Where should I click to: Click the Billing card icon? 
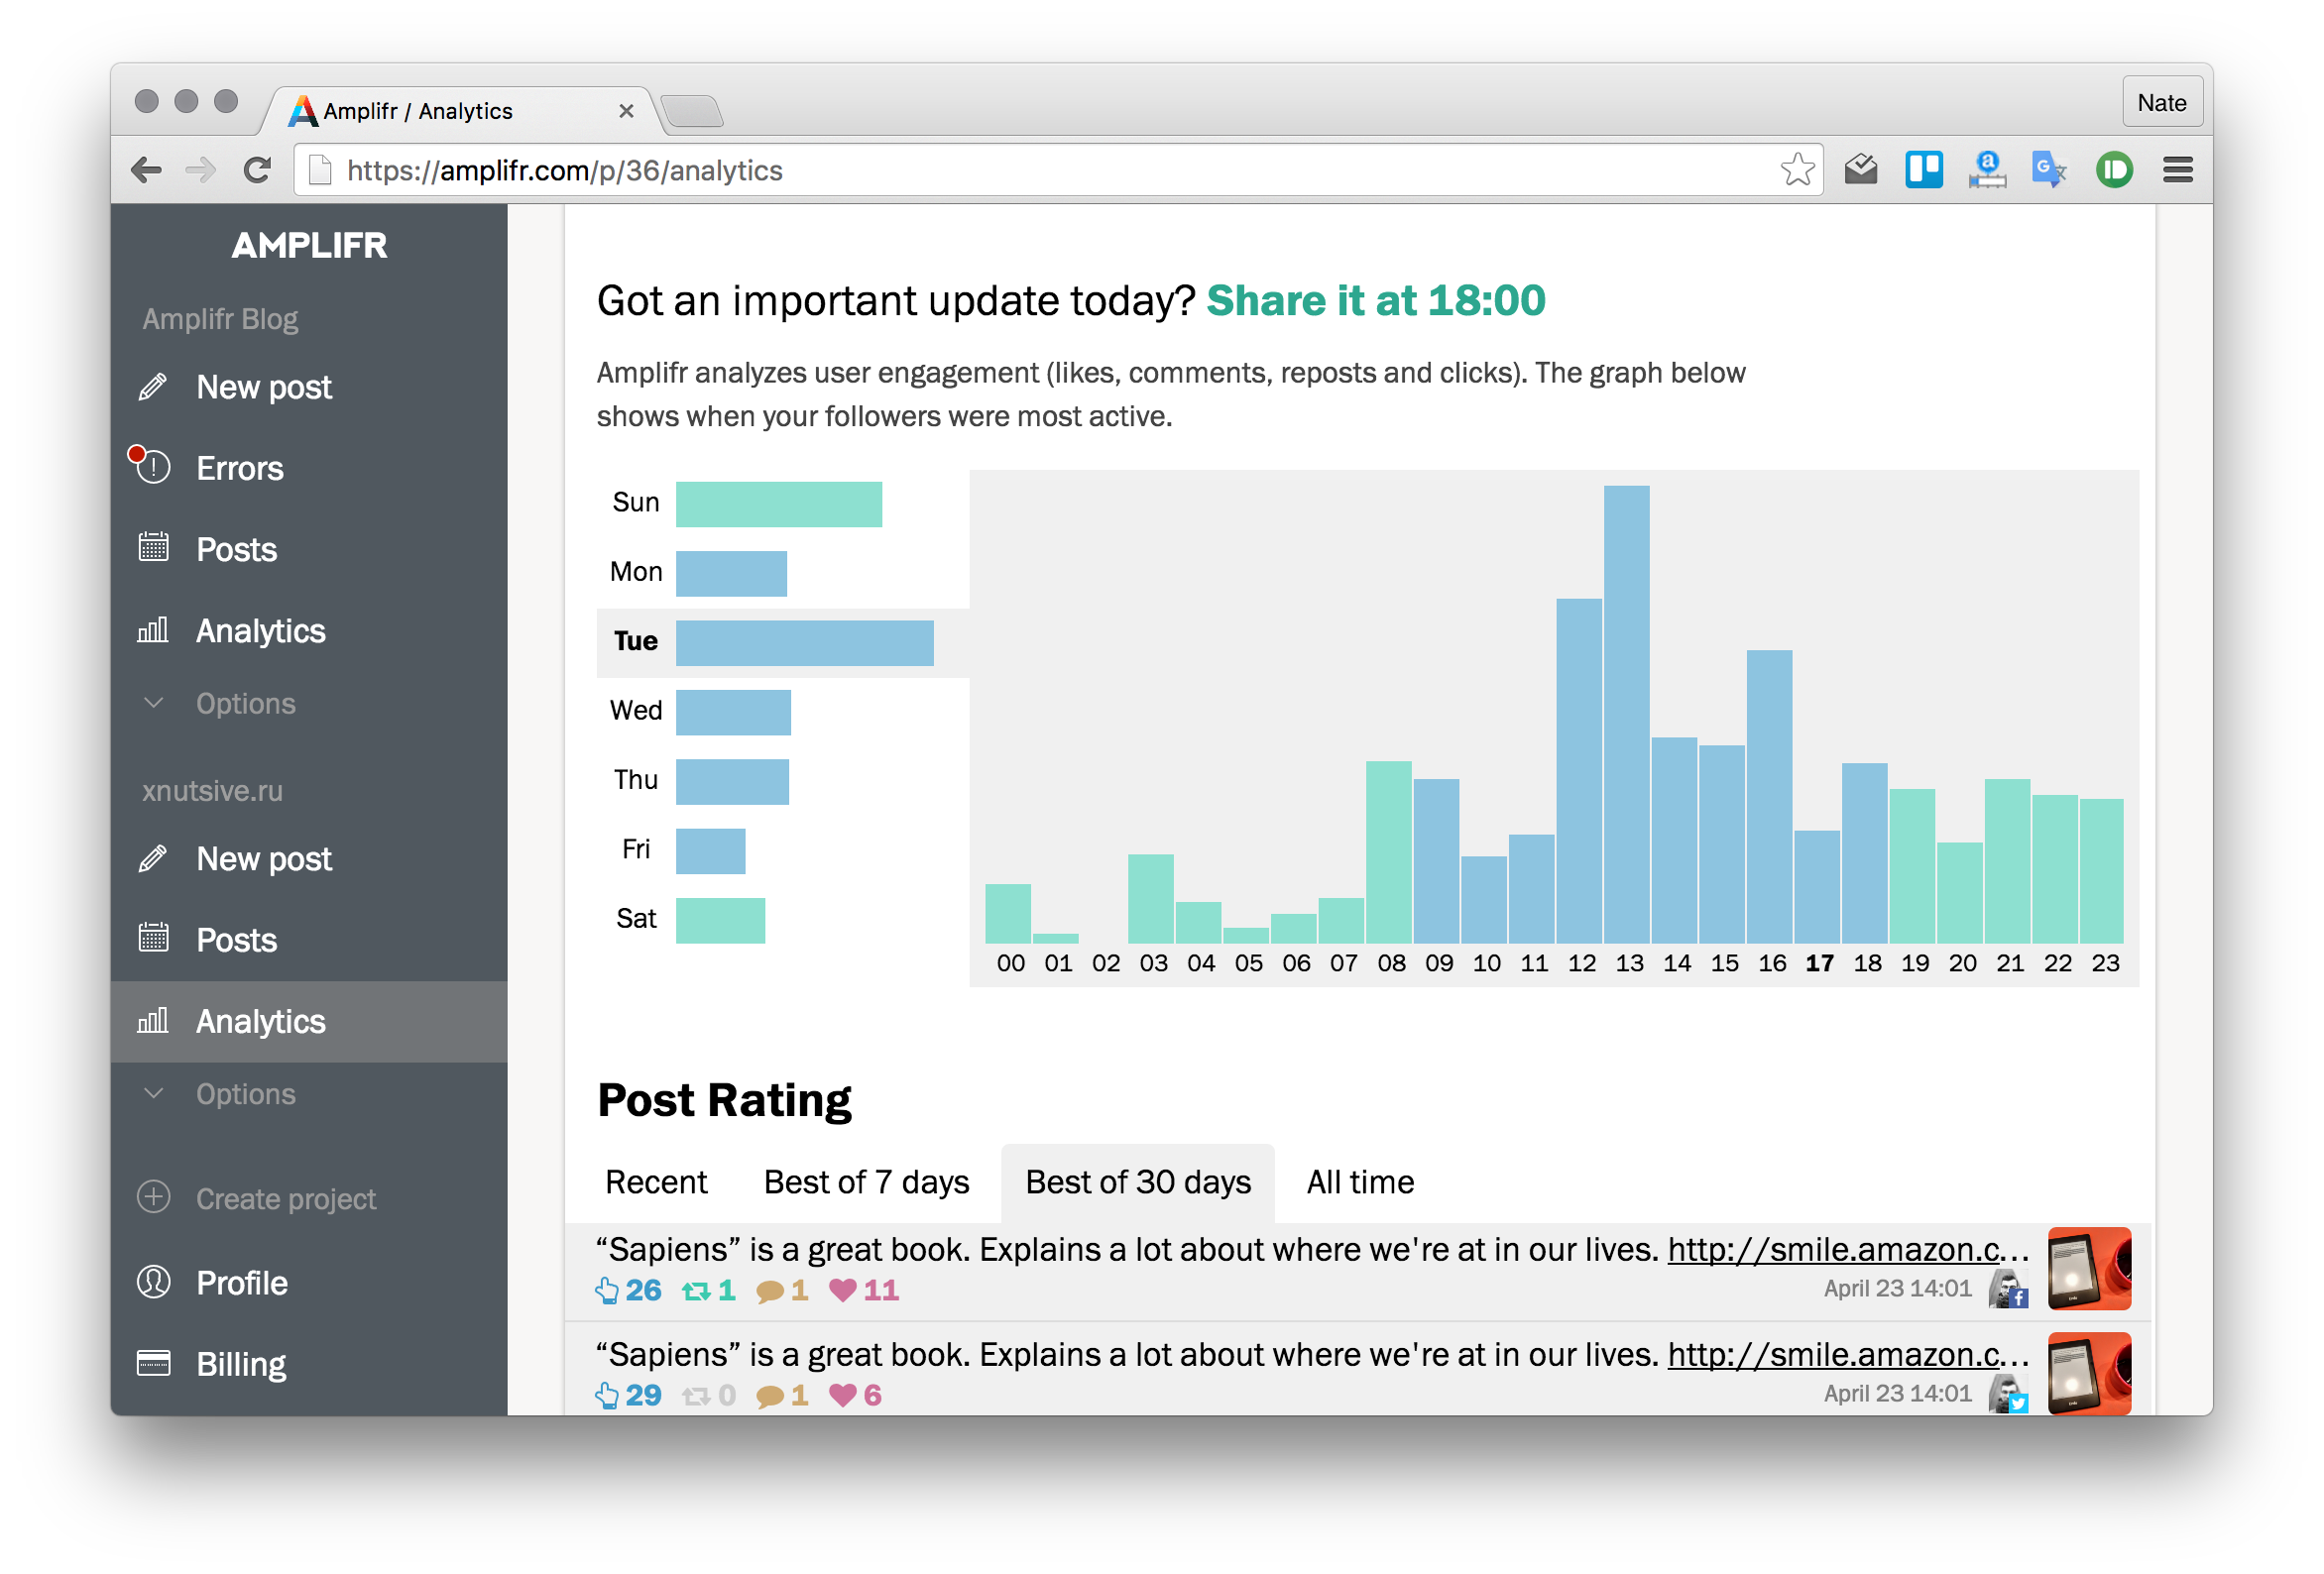point(153,1363)
